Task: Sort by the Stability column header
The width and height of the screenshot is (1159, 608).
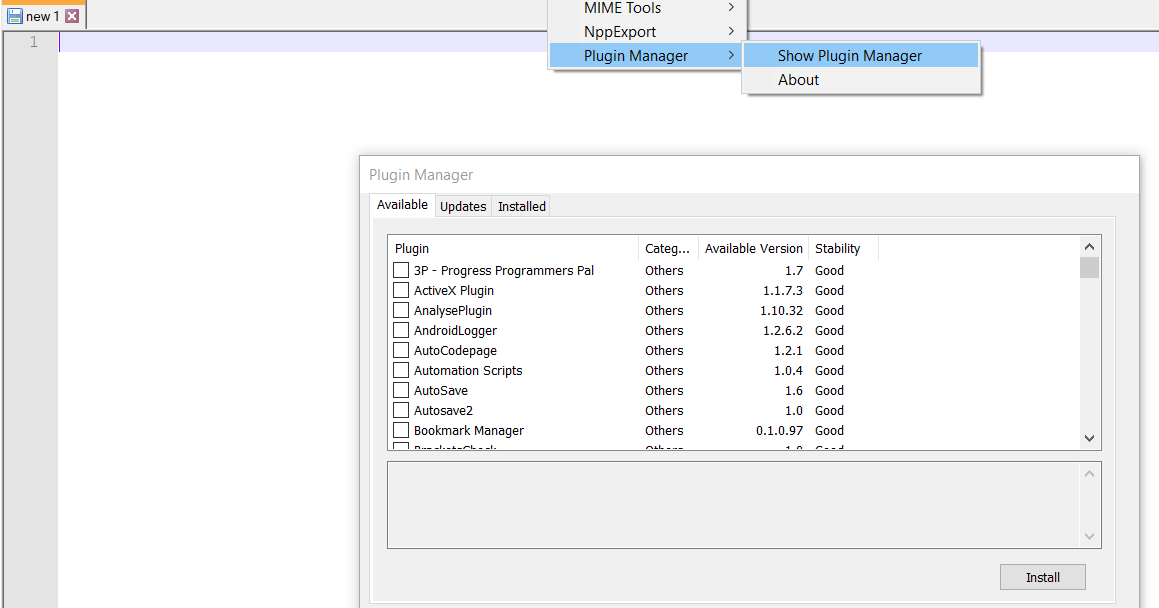Action: 843,248
